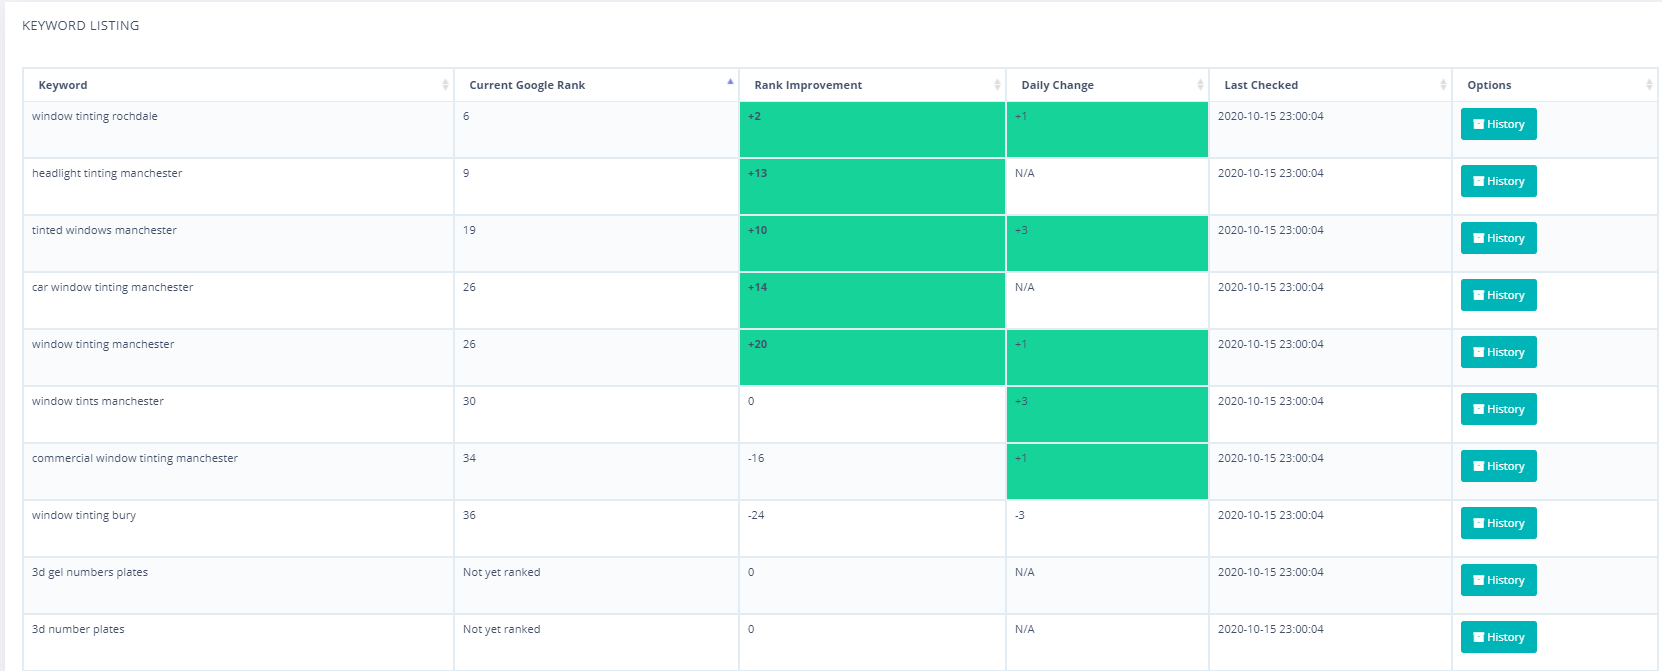Viewport: 1662px width, 671px height.
Task: Sort table by Keyword column
Action: [238, 85]
